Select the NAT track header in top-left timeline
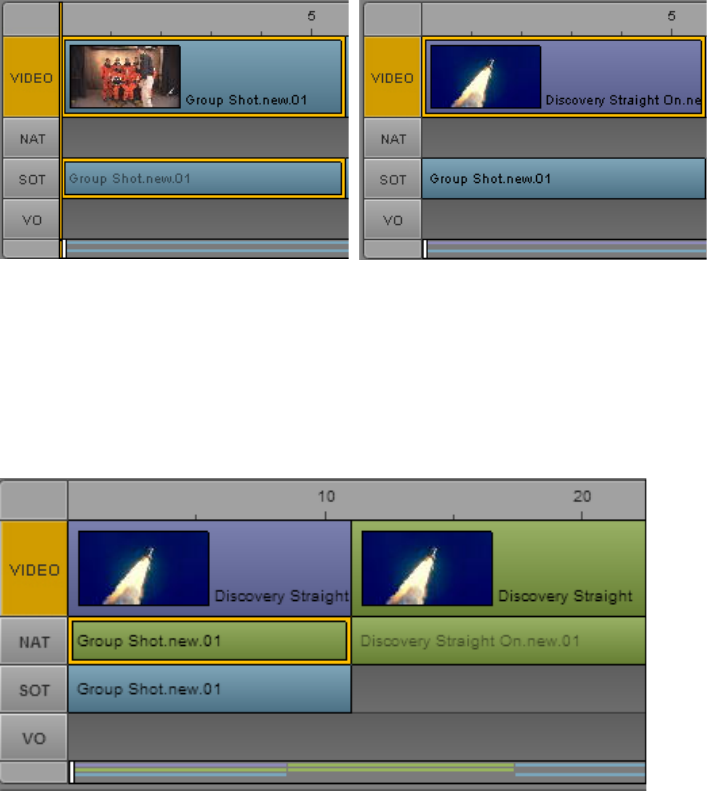The height and width of the screenshot is (791, 707). 31,138
